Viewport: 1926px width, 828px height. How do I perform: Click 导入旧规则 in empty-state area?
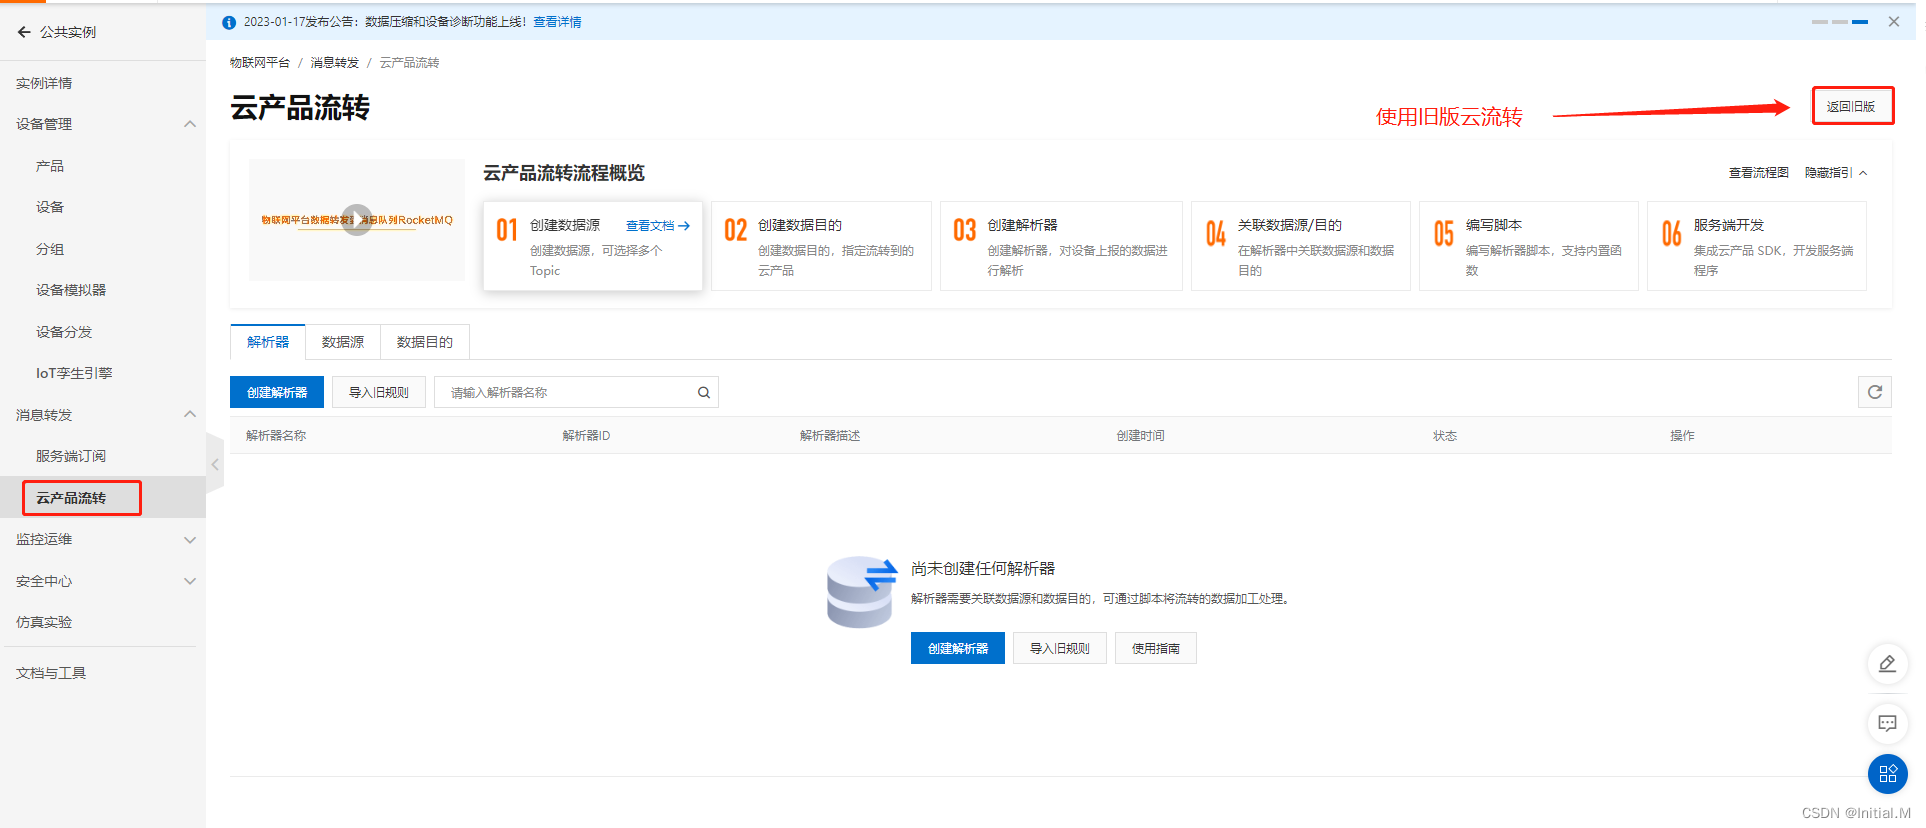pyautogui.click(x=1060, y=648)
